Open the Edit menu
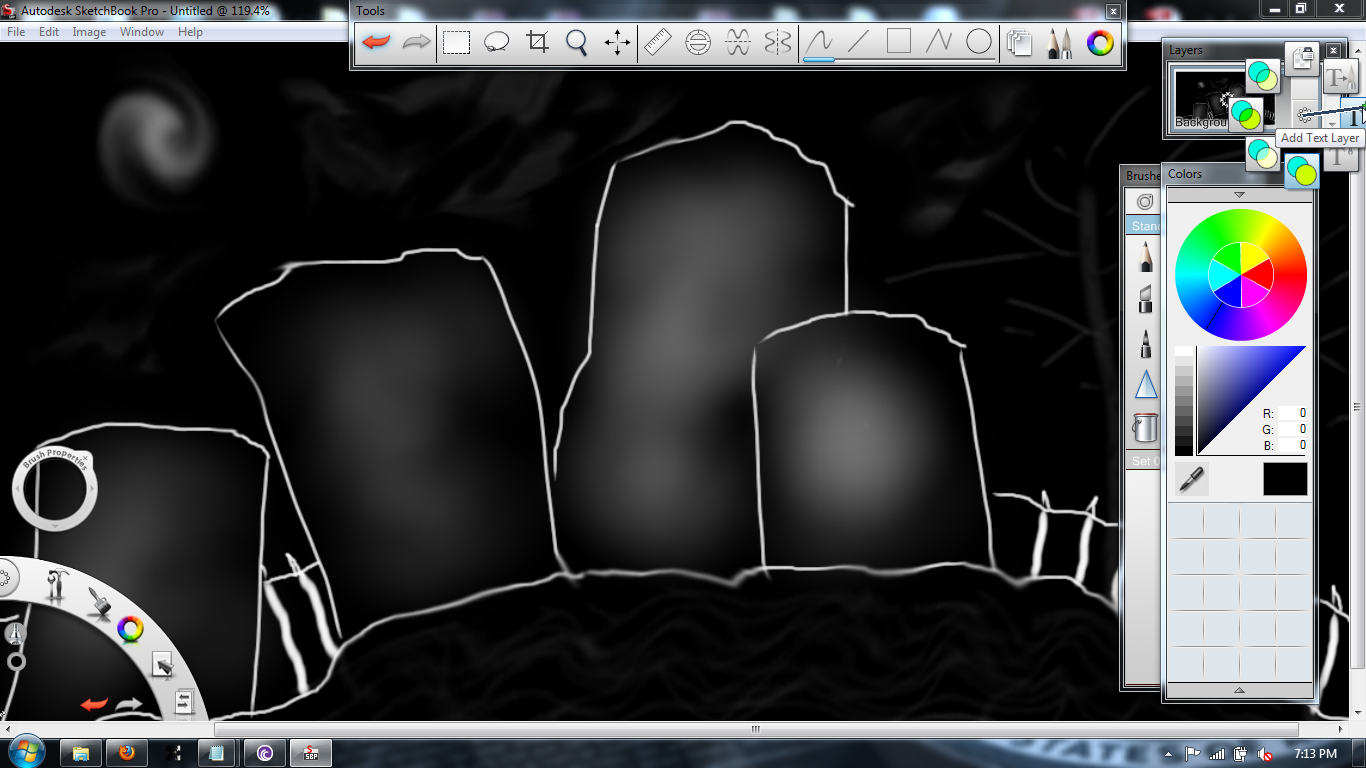This screenshot has width=1366, height=768. (49, 32)
